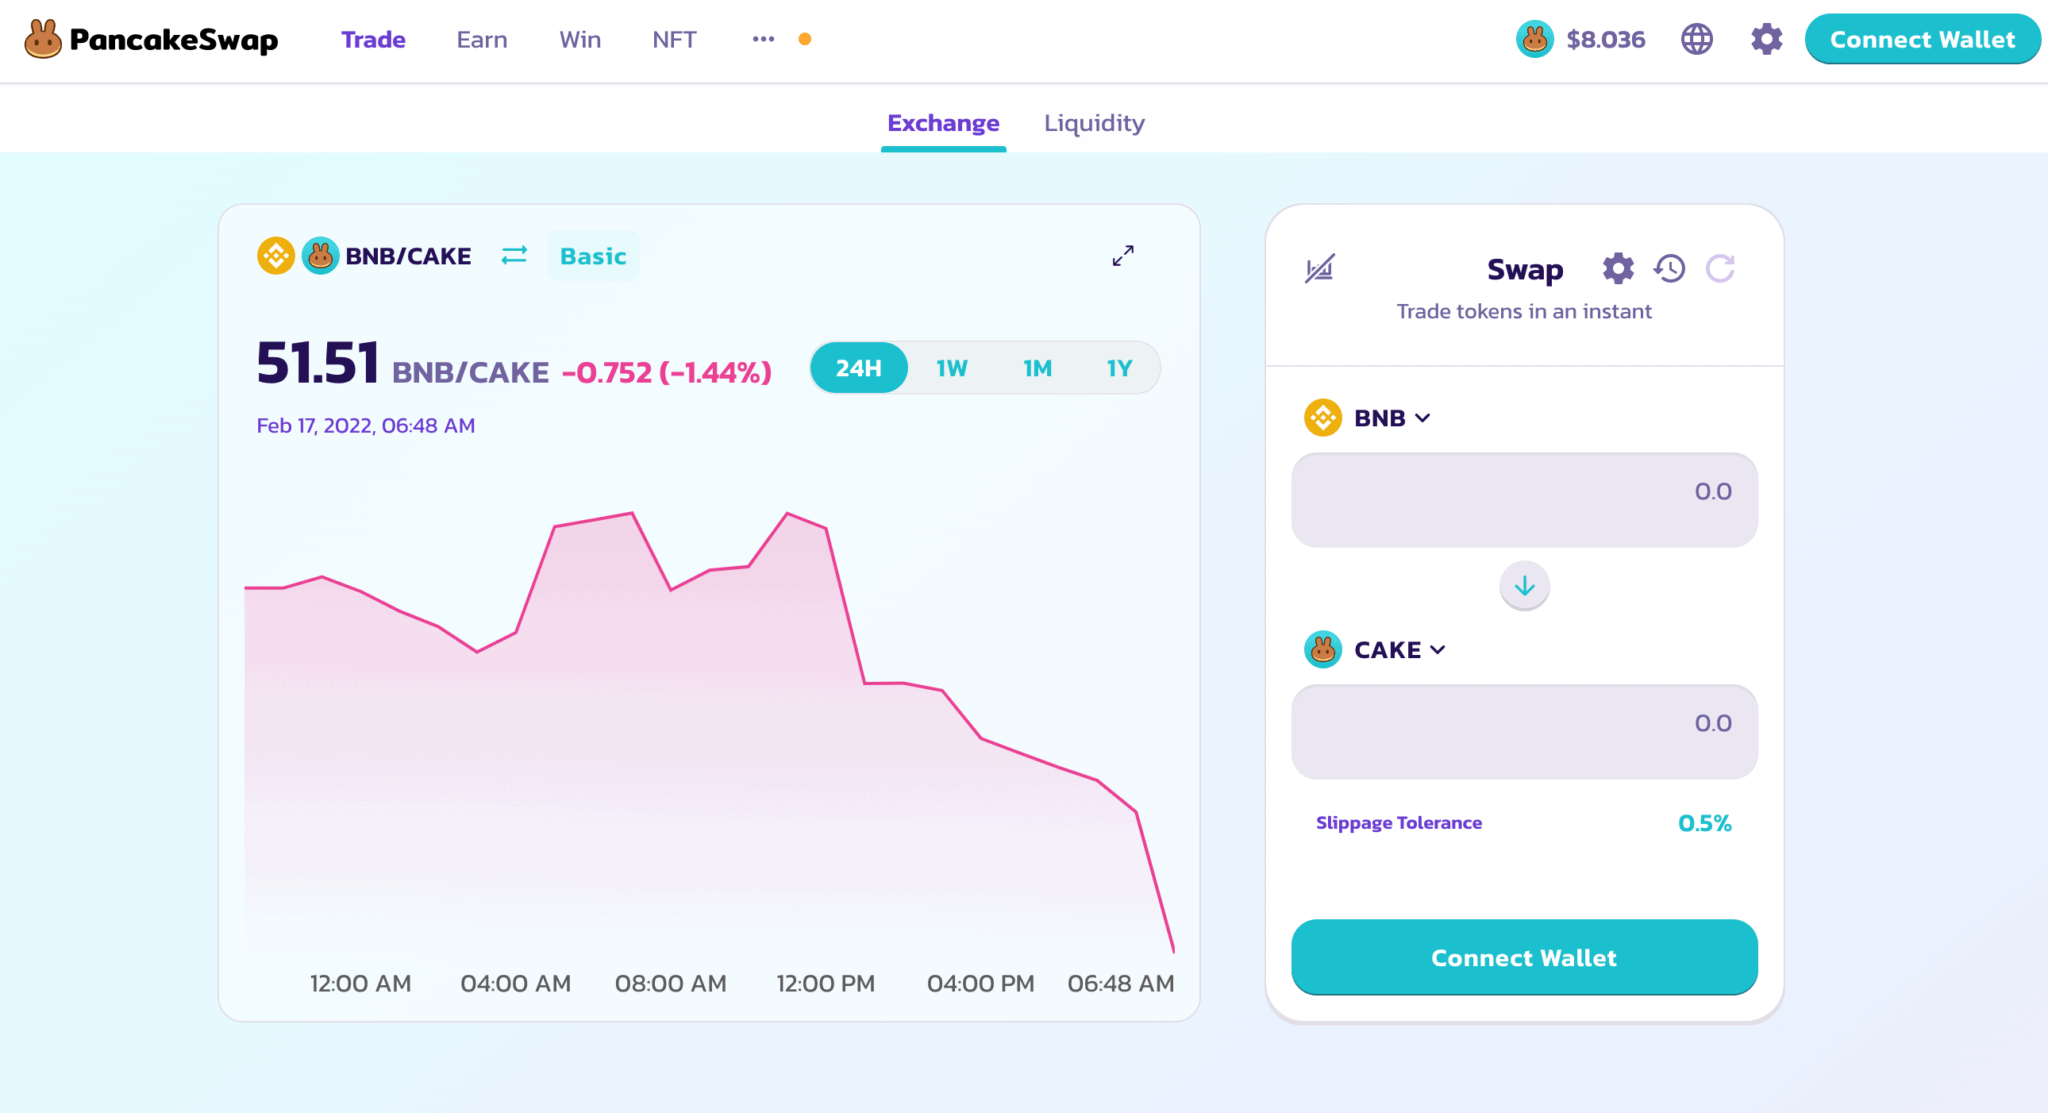
Task: Switch to the Exchange tab
Action: click(943, 123)
